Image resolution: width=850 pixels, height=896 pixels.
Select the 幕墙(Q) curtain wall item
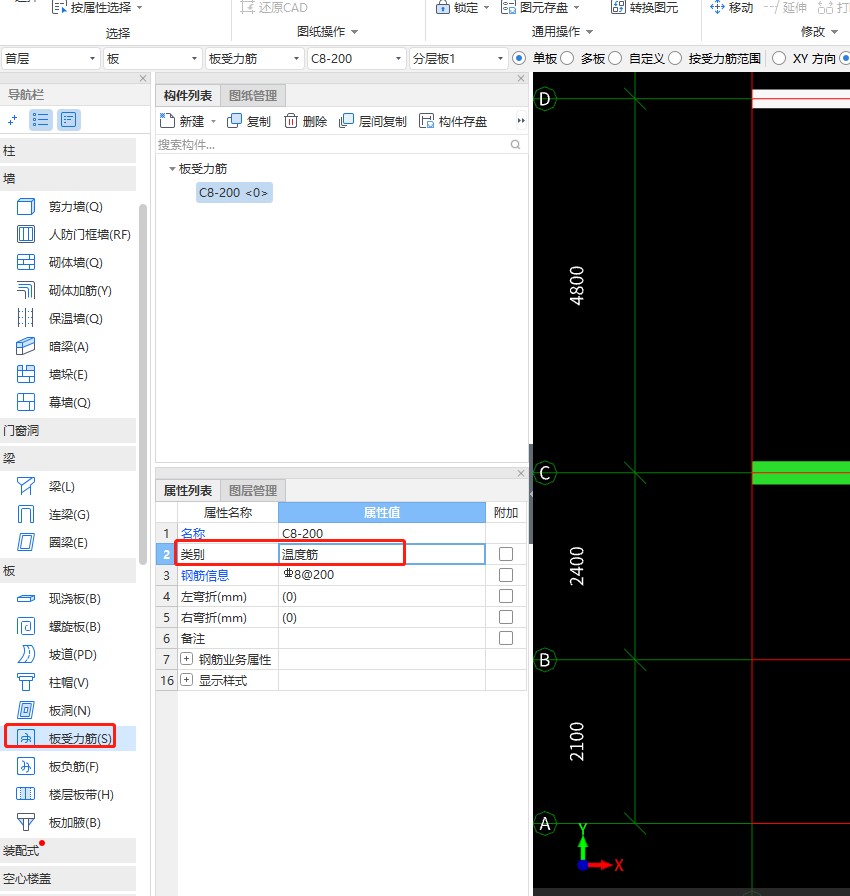pyautogui.click(x=54, y=403)
